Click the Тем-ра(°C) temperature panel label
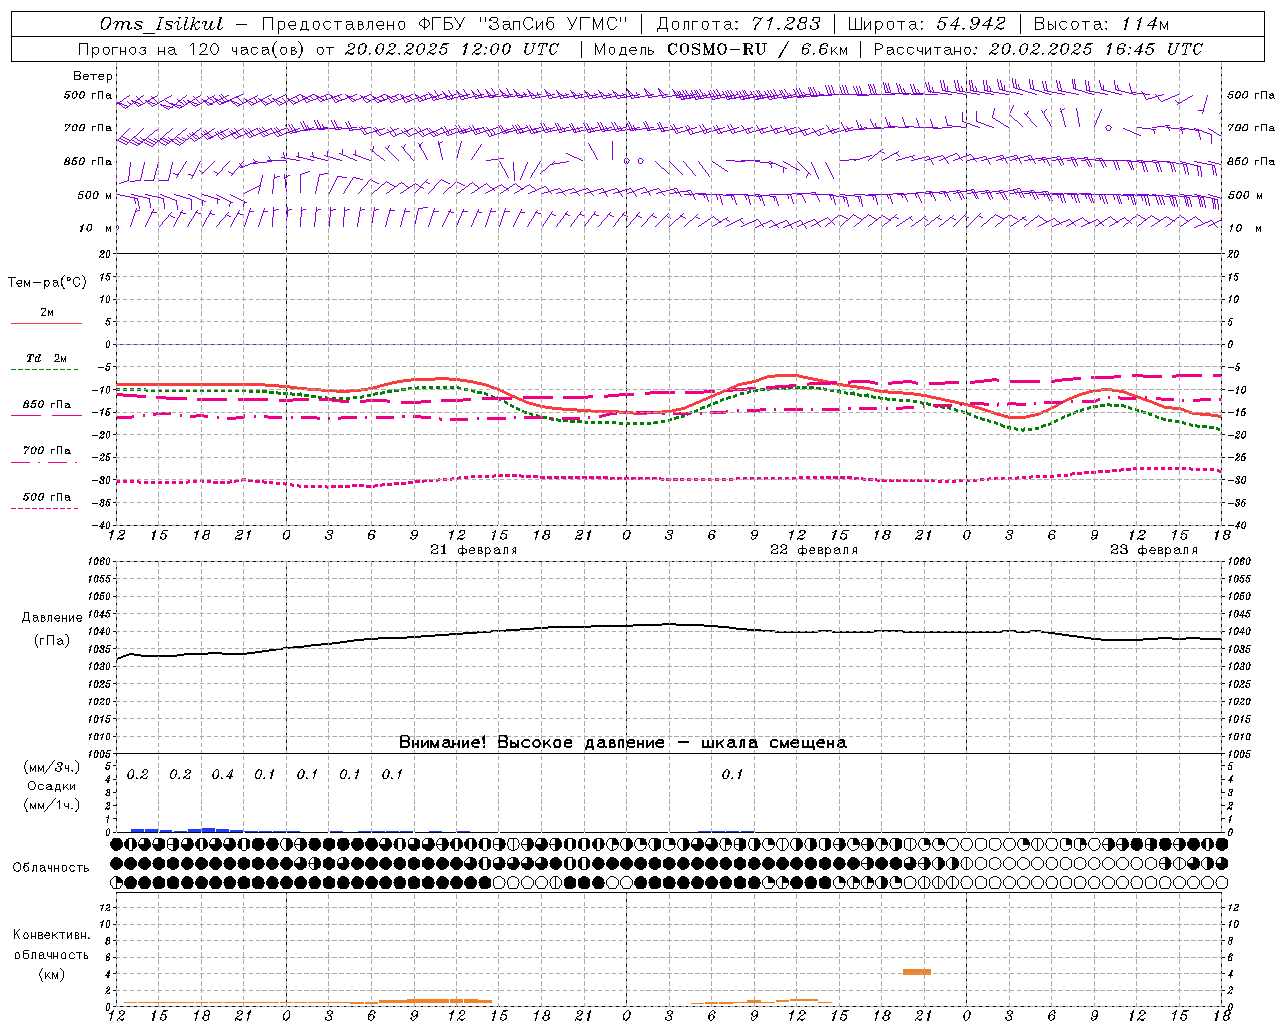 [x=47, y=283]
